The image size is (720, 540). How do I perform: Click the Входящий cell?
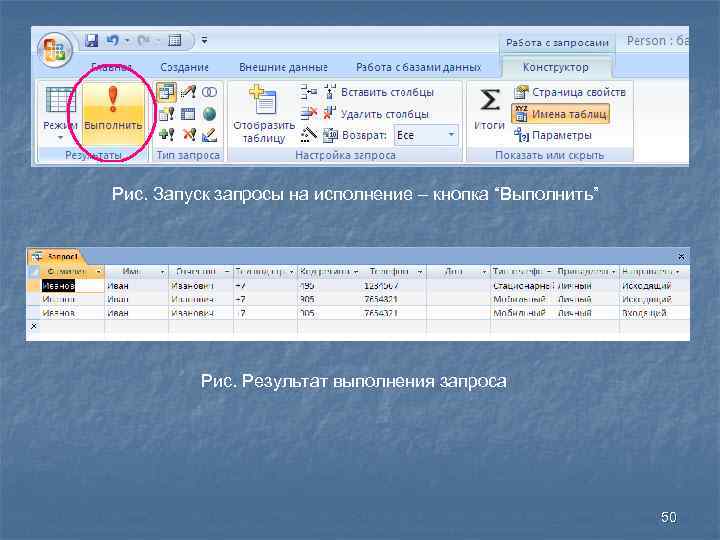(654, 313)
